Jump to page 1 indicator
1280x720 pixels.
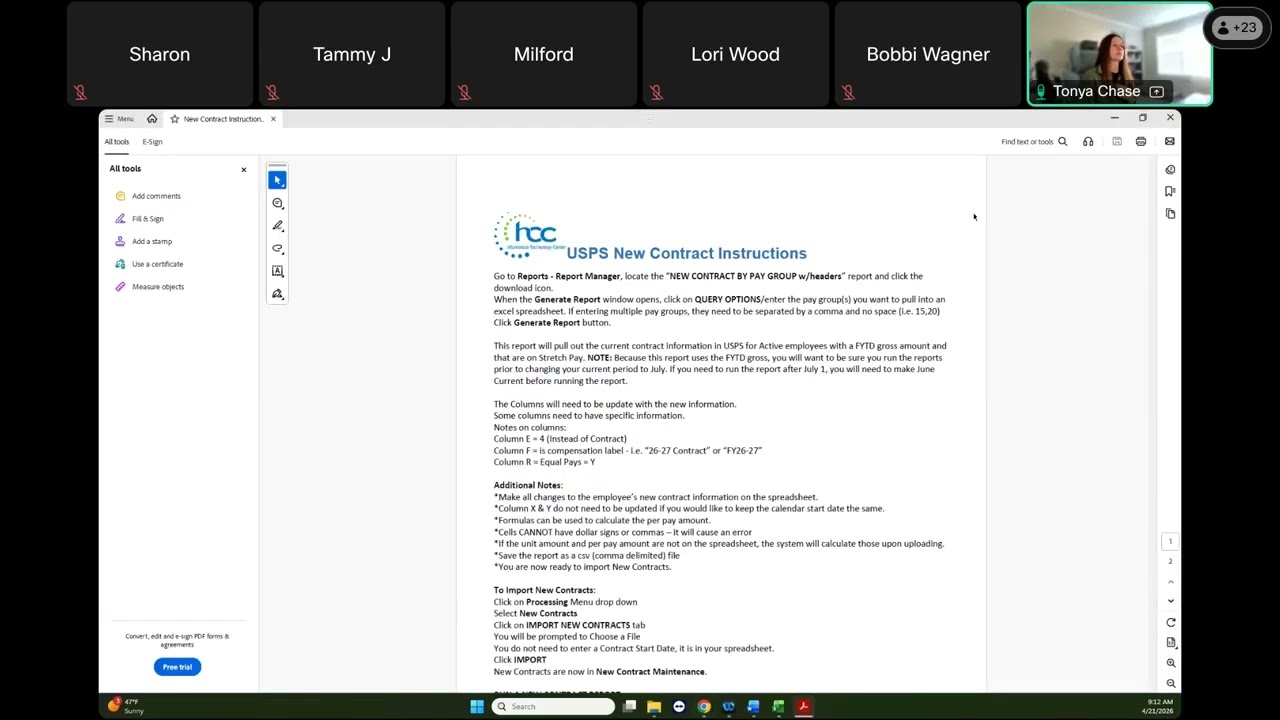(1171, 542)
